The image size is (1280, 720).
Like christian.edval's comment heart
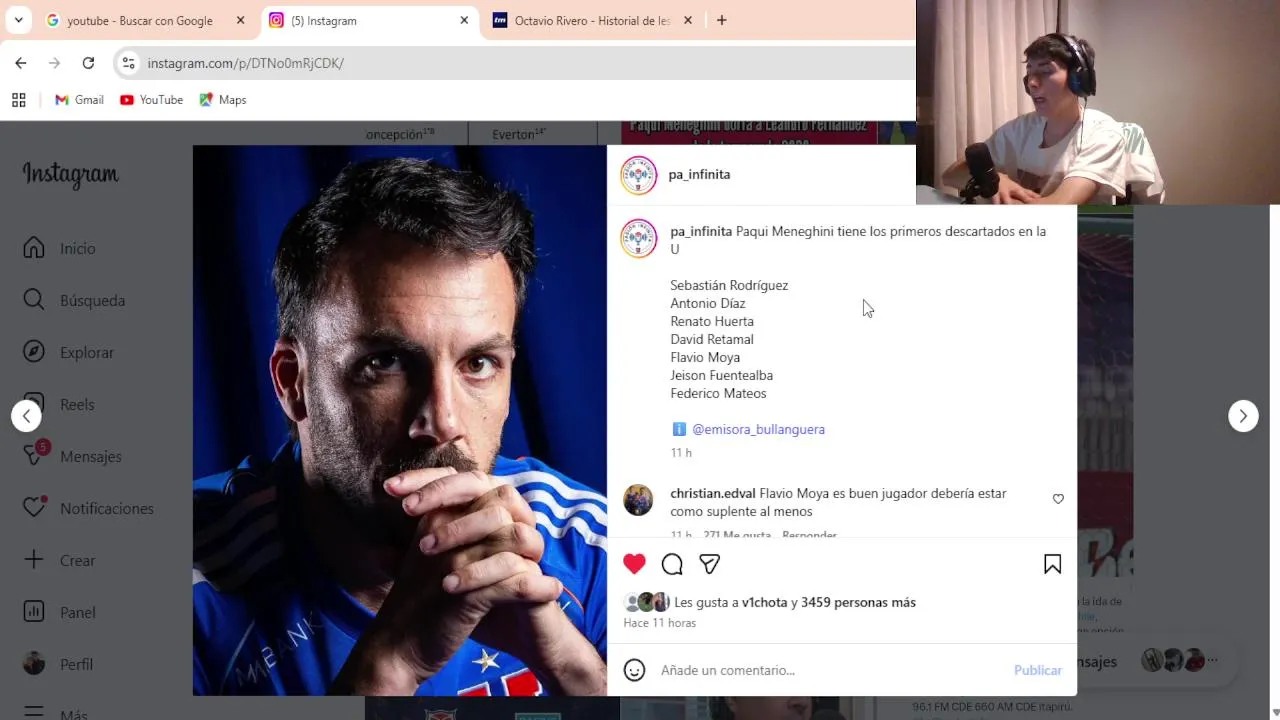1058,499
